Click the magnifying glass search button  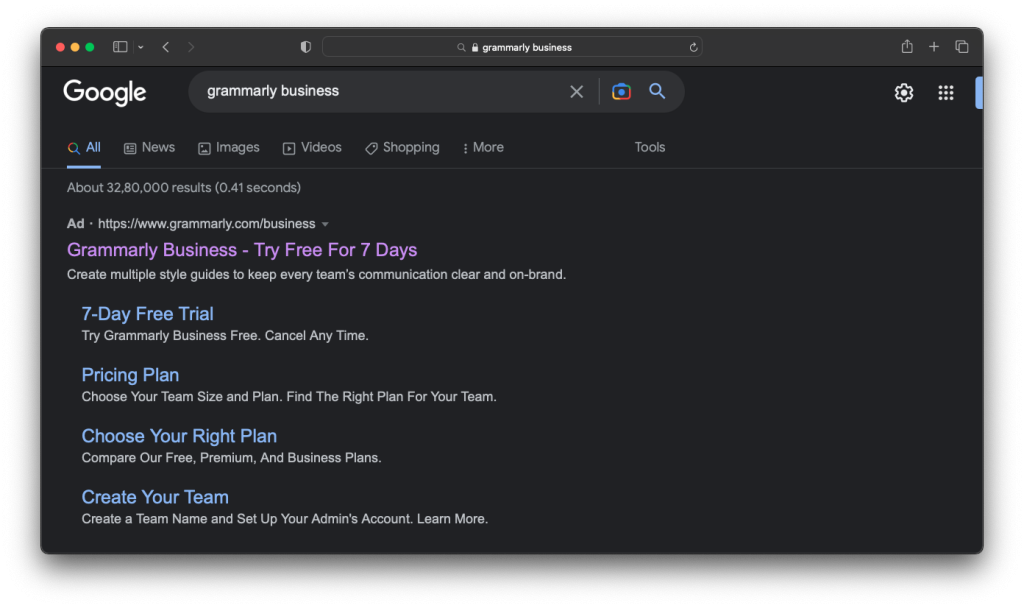pyautogui.click(x=657, y=91)
